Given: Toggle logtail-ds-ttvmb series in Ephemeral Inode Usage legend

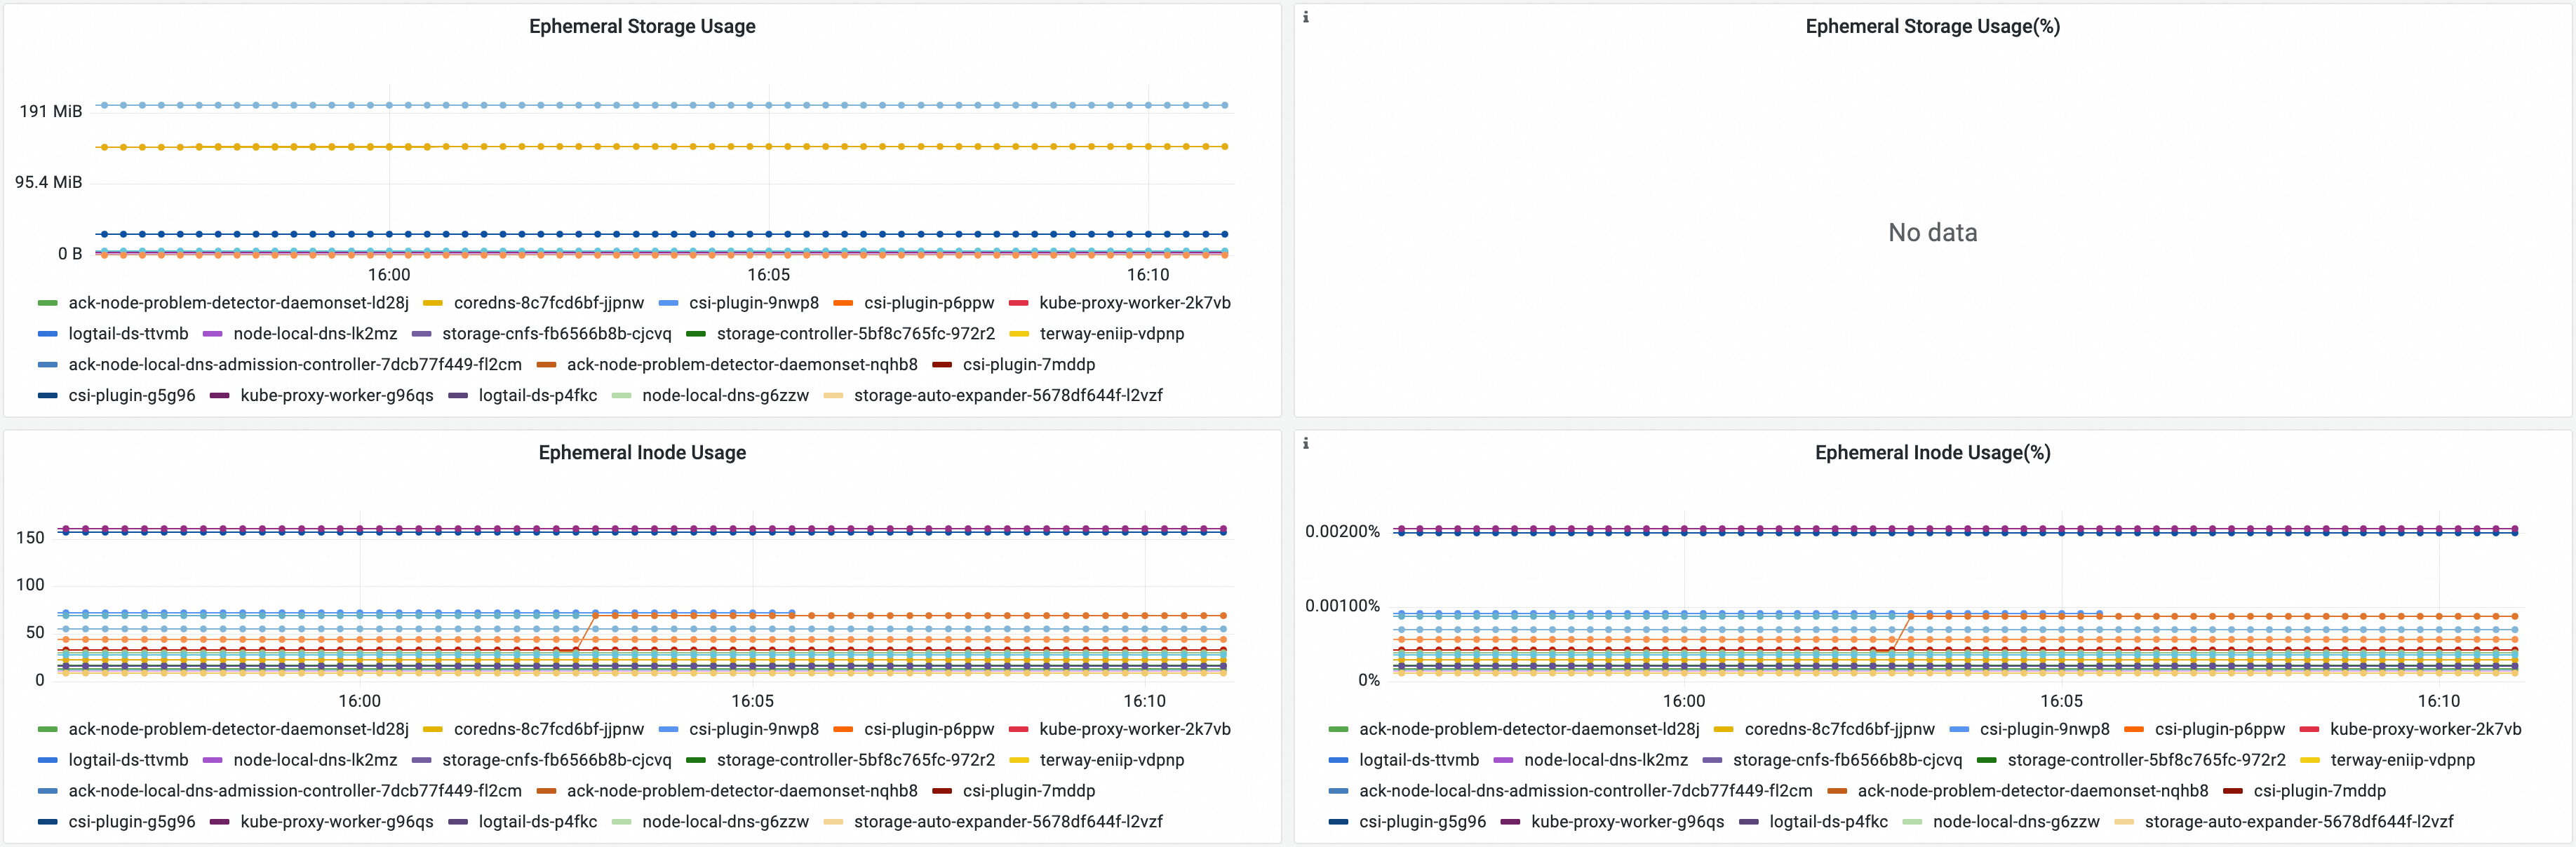Looking at the screenshot, I should pos(128,760).
